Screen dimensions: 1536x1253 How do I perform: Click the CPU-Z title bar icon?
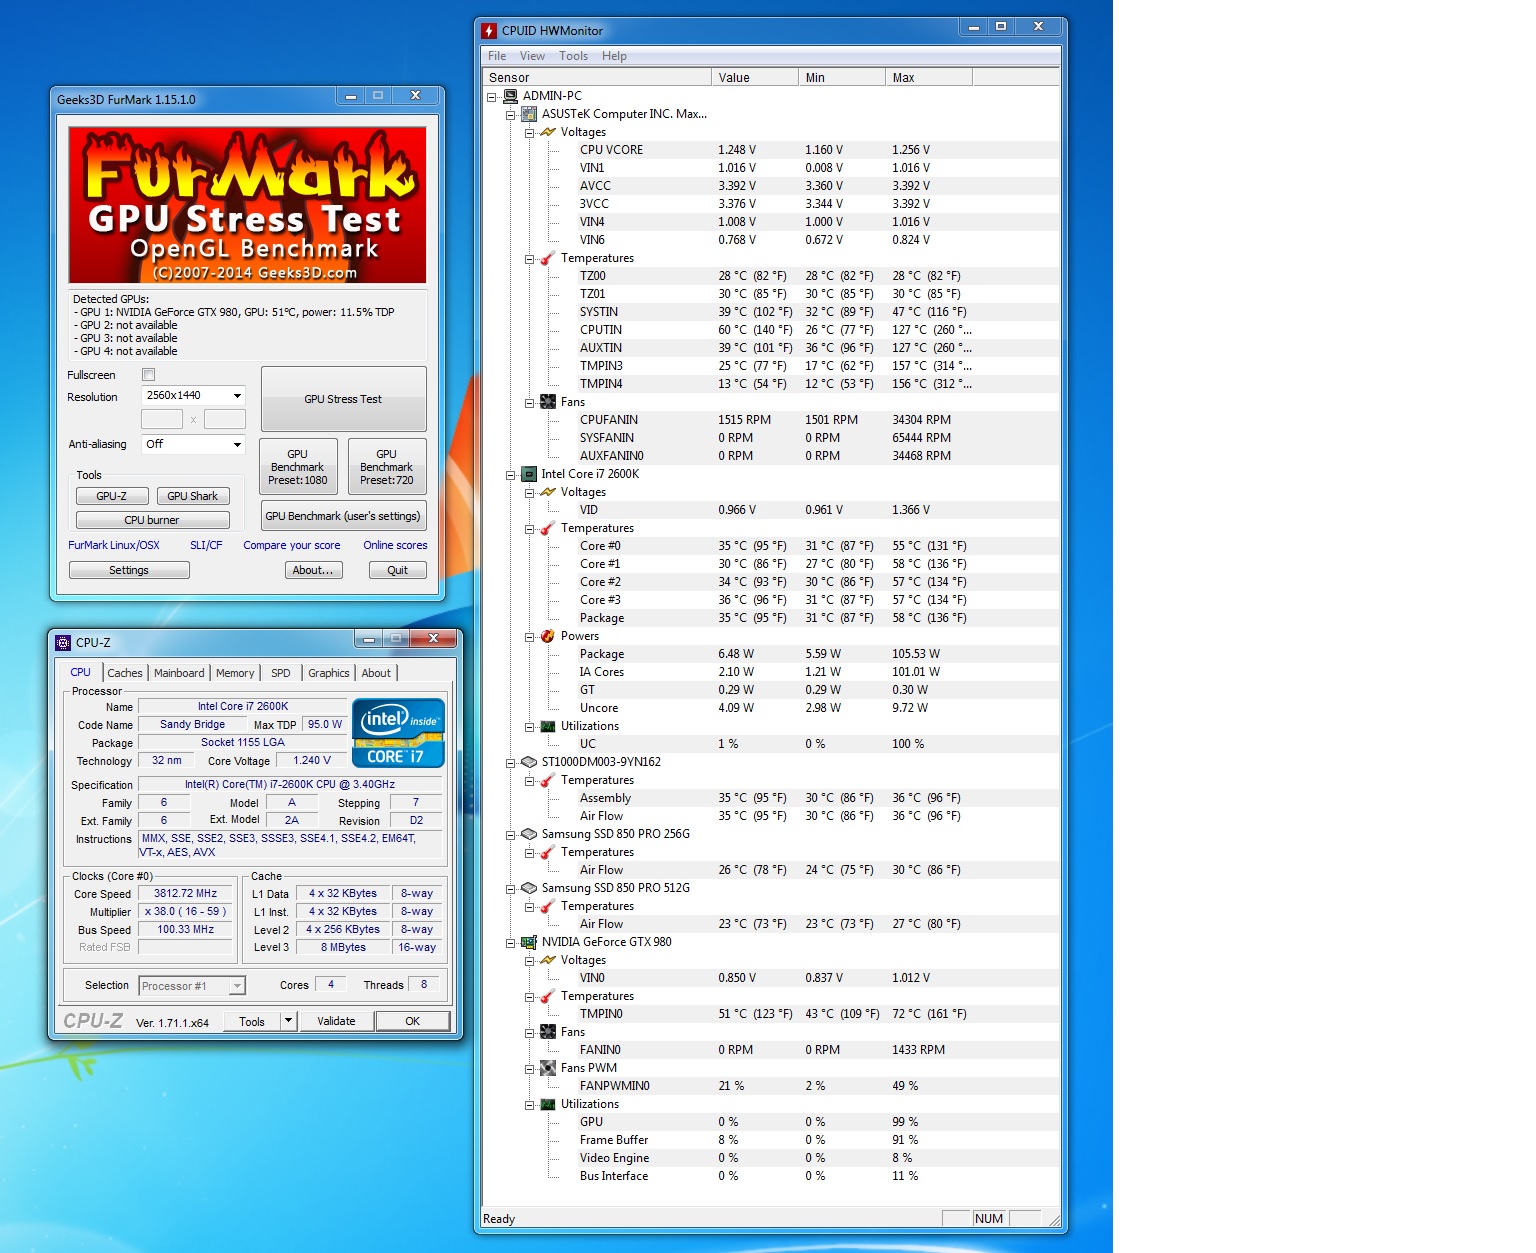[64, 642]
